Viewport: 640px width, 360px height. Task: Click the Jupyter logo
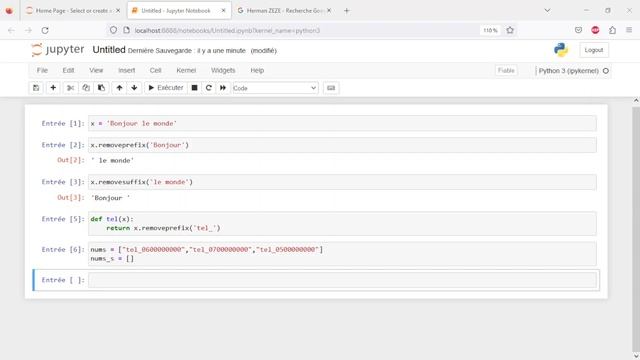[58, 50]
